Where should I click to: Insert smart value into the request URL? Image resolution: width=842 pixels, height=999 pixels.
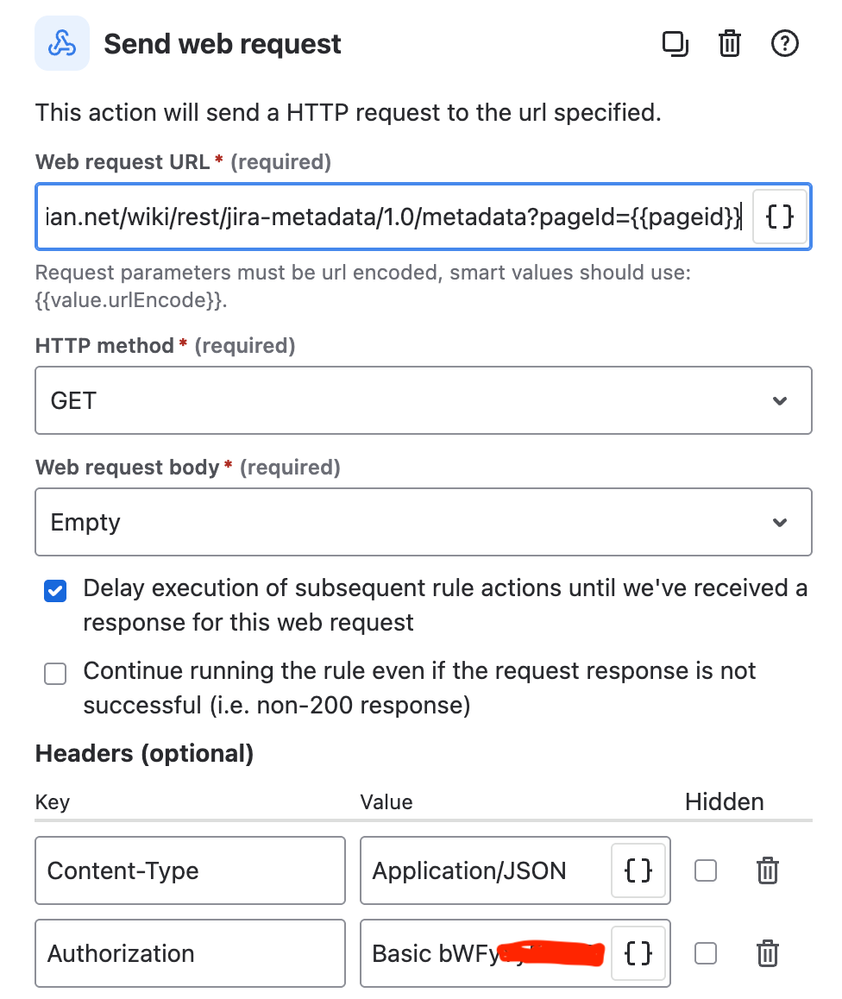click(x=779, y=216)
